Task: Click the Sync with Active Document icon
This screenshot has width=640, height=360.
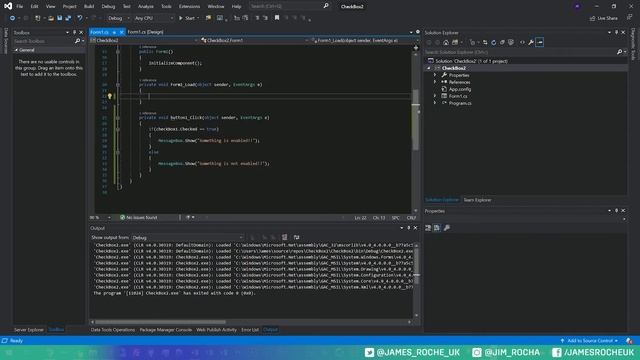Action: click(485, 42)
